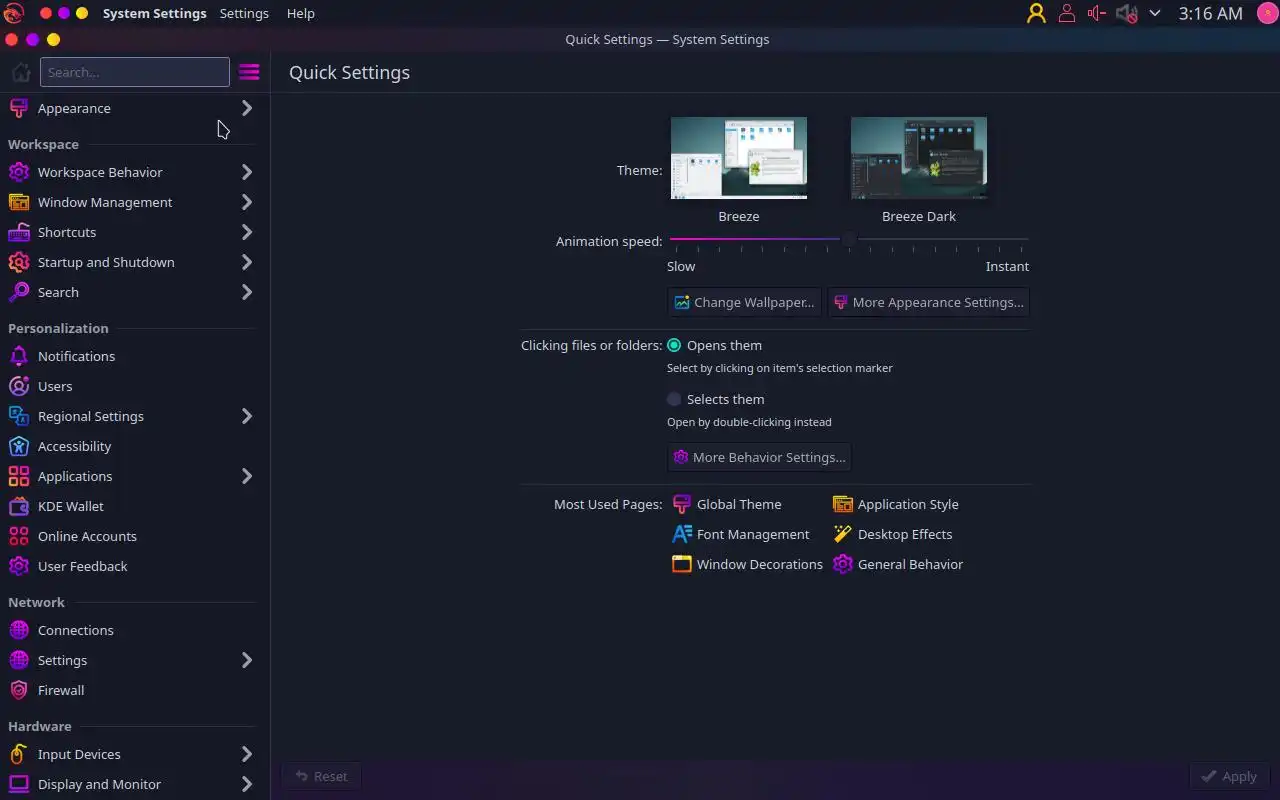
Task: Click the 3:16 AM clock
Action: (x=1210, y=13)
